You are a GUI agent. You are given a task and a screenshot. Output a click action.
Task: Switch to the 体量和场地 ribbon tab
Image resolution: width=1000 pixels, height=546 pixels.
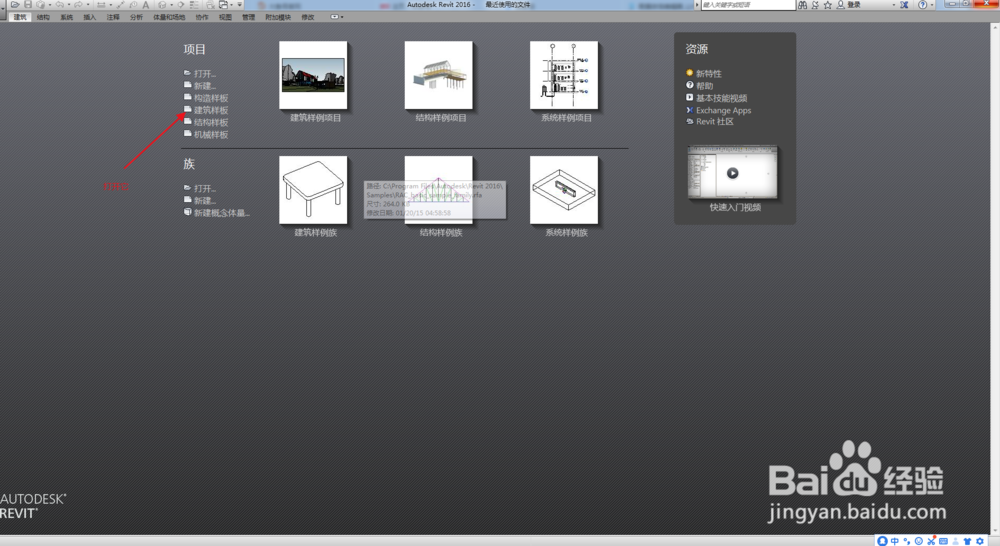(x=169, y=17)
